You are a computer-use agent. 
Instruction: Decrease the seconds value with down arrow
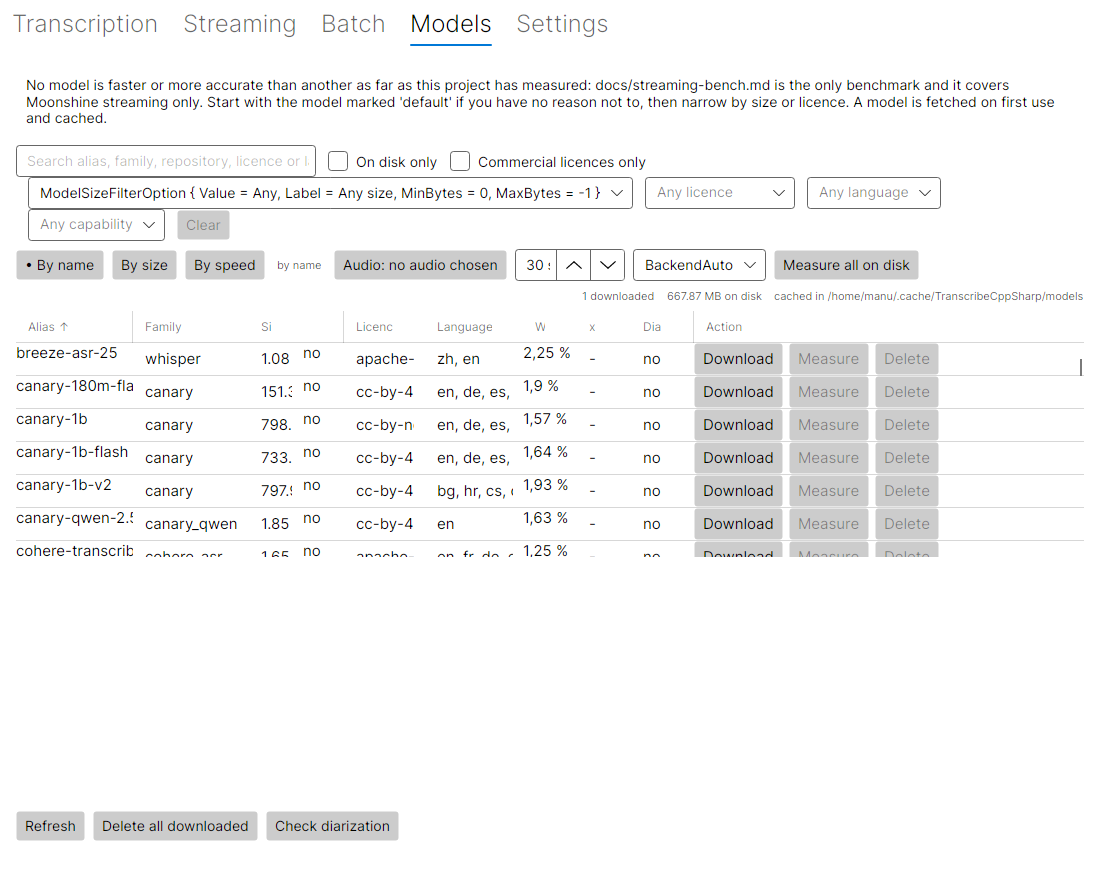[608, 265]
